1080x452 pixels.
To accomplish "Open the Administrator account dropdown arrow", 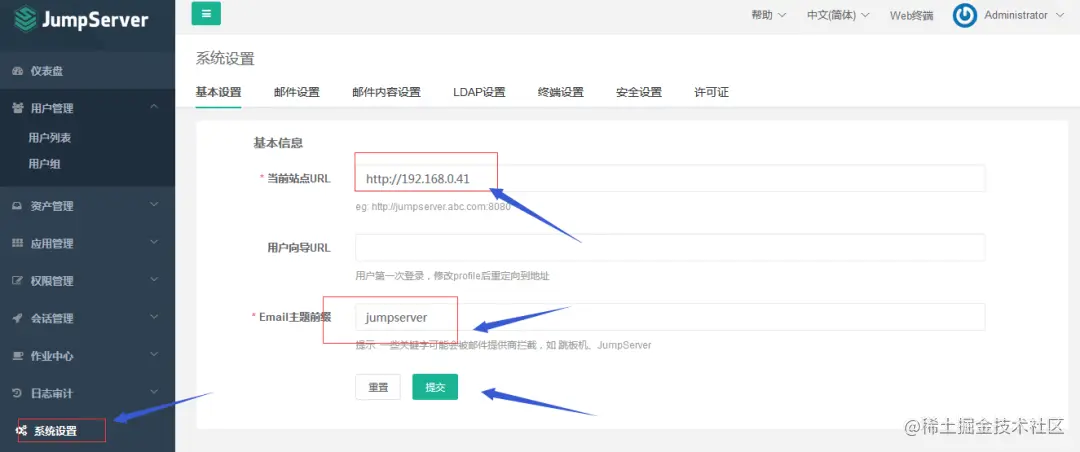I will click(1059, 15).
